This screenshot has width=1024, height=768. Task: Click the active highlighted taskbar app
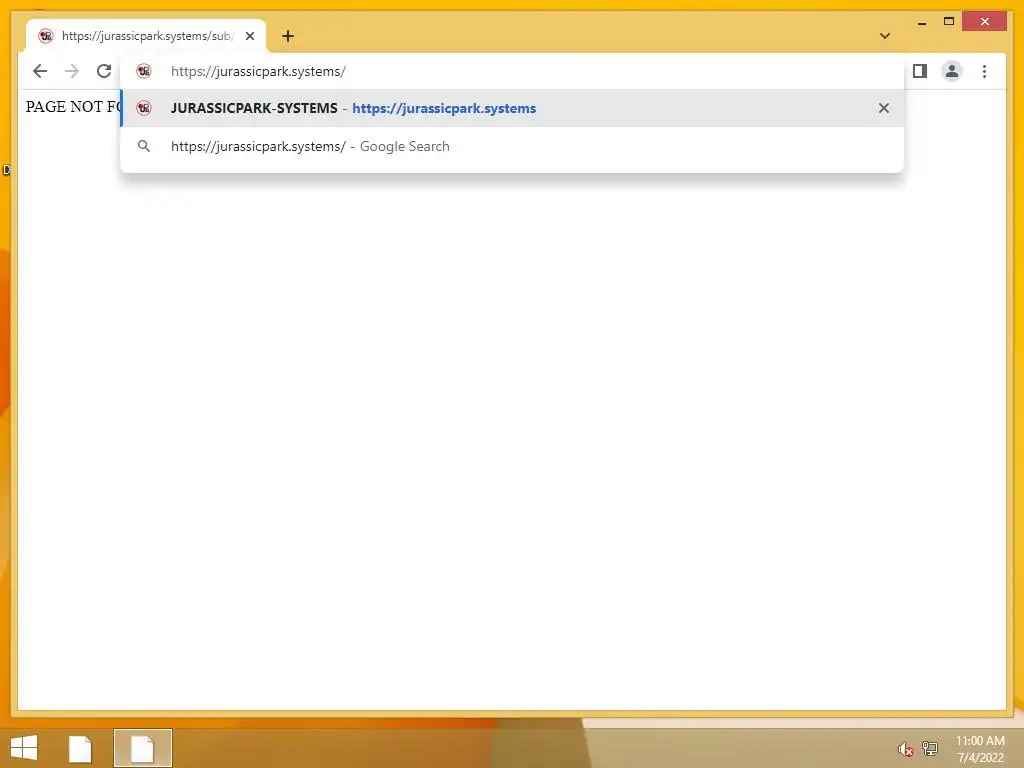(x=142, y=748)
